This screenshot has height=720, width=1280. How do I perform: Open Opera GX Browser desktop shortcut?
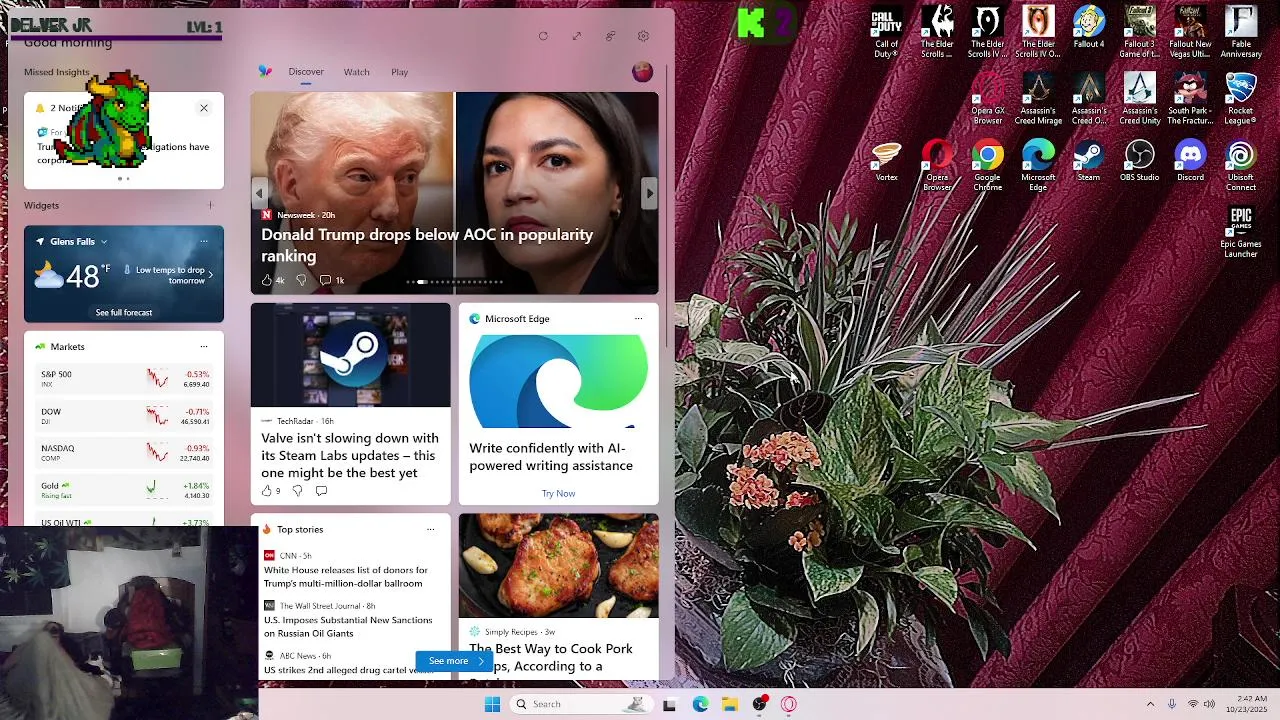coord(988,99)
